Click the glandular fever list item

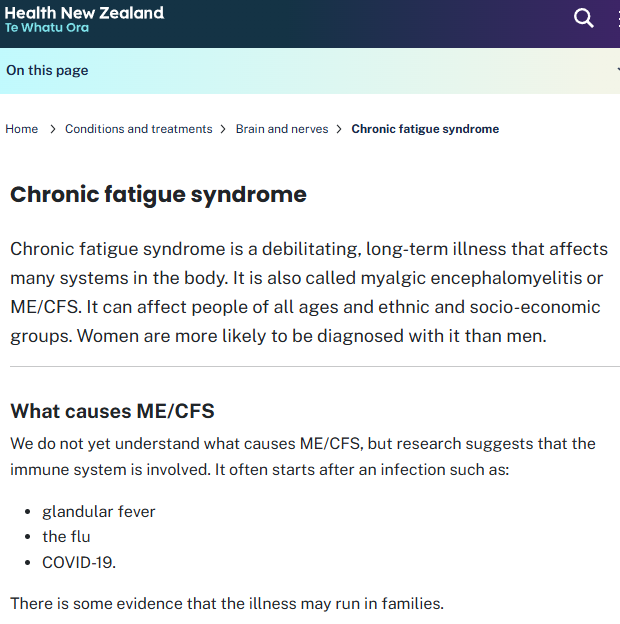coord(99,511)
